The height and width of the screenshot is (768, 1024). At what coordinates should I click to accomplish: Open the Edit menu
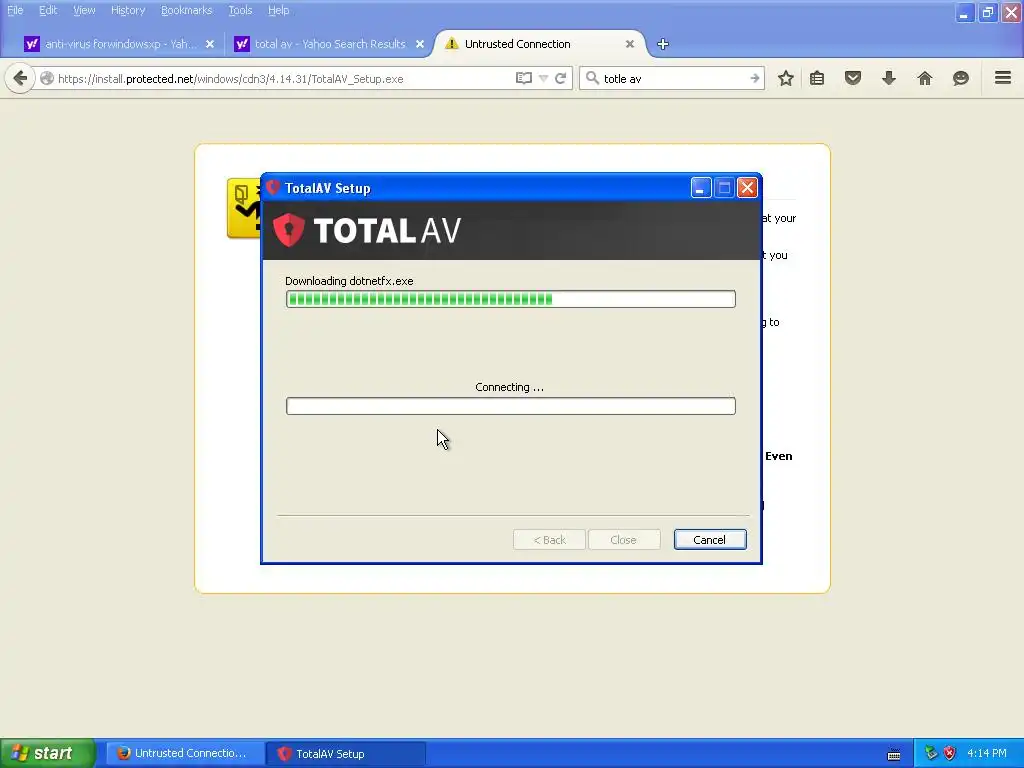tap(48, 10)
